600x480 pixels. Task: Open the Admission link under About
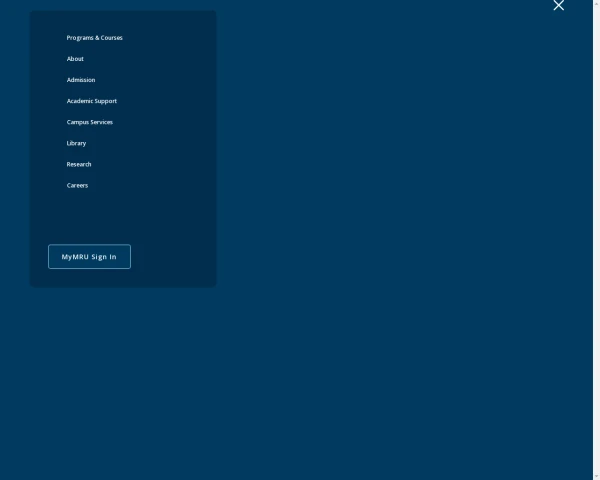[x=81, y=80]
